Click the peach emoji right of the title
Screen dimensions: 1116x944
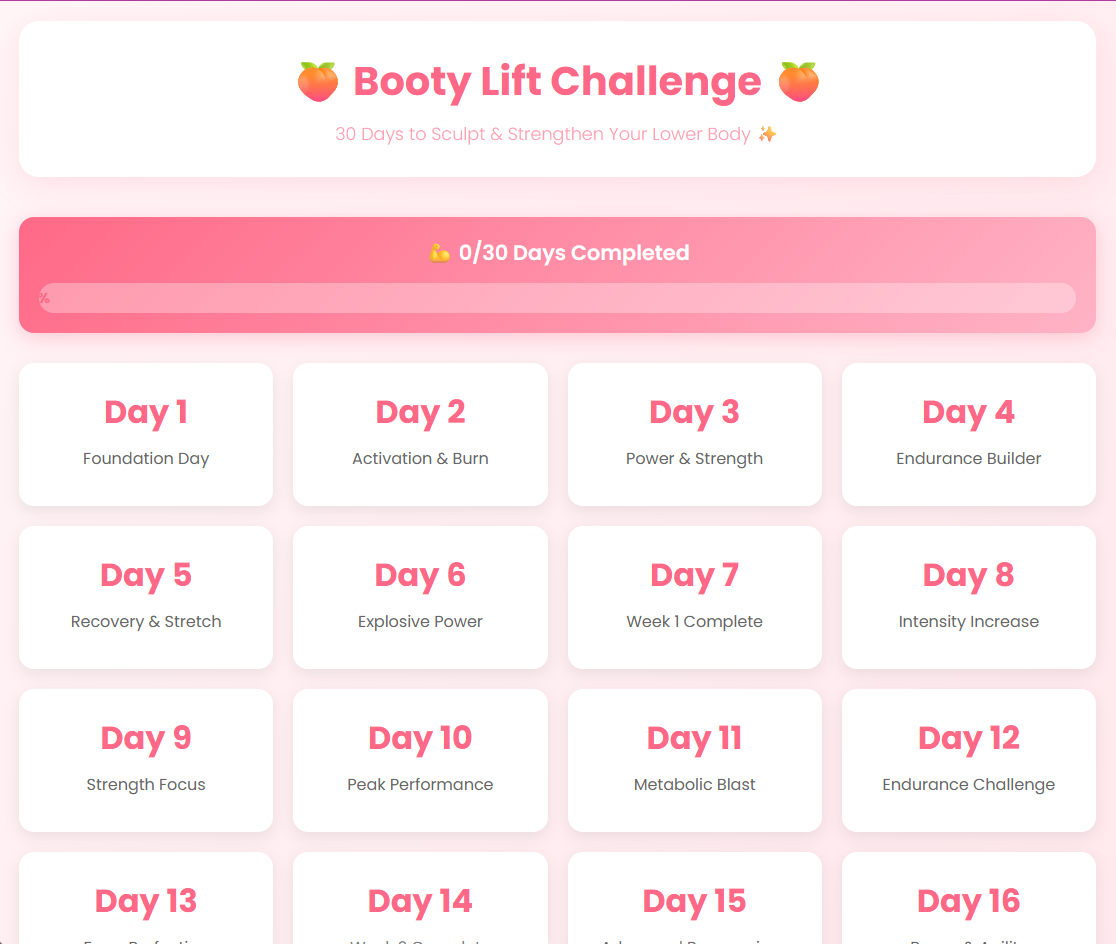pyautogui.click(x=798, y=81)
